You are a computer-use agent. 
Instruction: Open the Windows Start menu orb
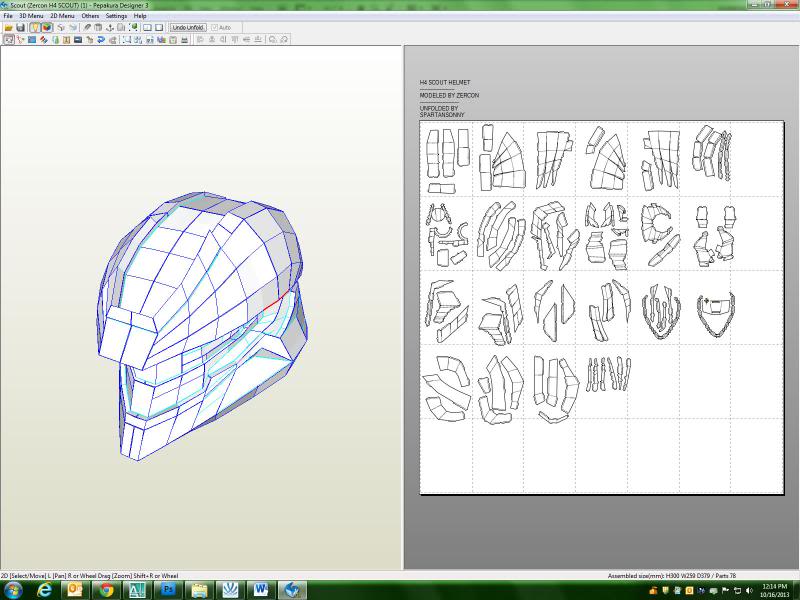(12, 590)
